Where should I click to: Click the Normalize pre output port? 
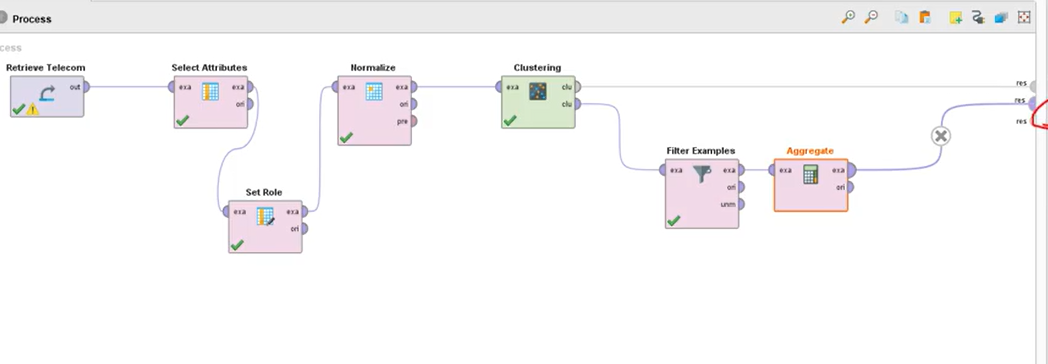413,122
